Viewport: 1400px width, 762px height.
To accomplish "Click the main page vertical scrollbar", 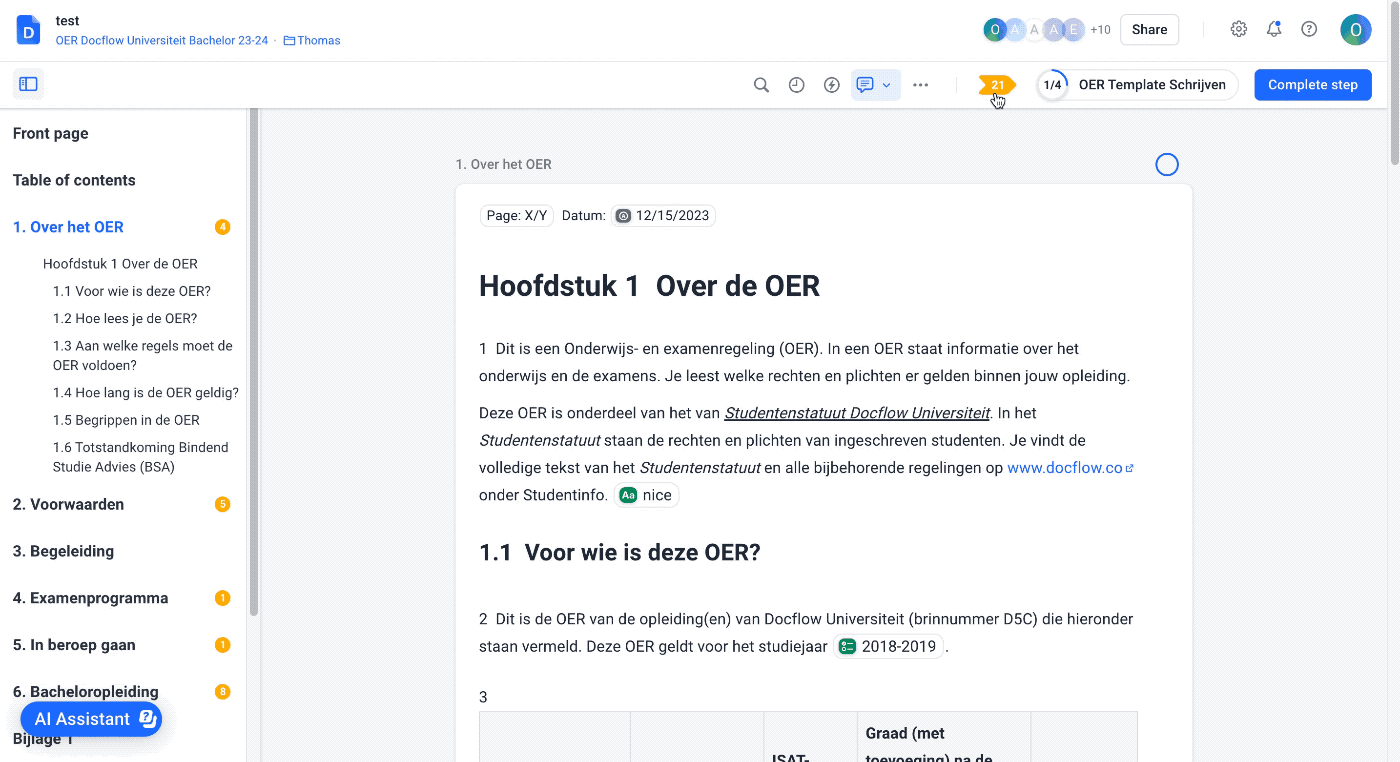I will pyautogui.click(x=1394, y=85).
